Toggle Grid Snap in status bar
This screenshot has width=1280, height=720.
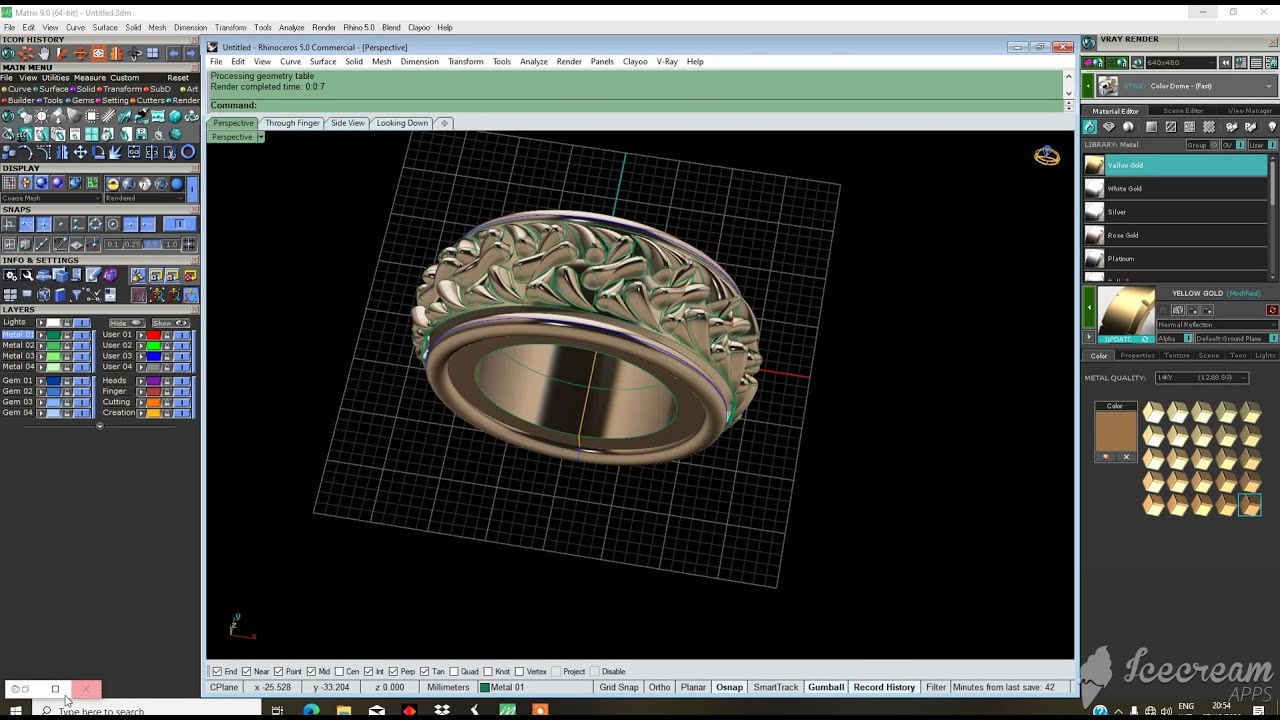[619, 687]
